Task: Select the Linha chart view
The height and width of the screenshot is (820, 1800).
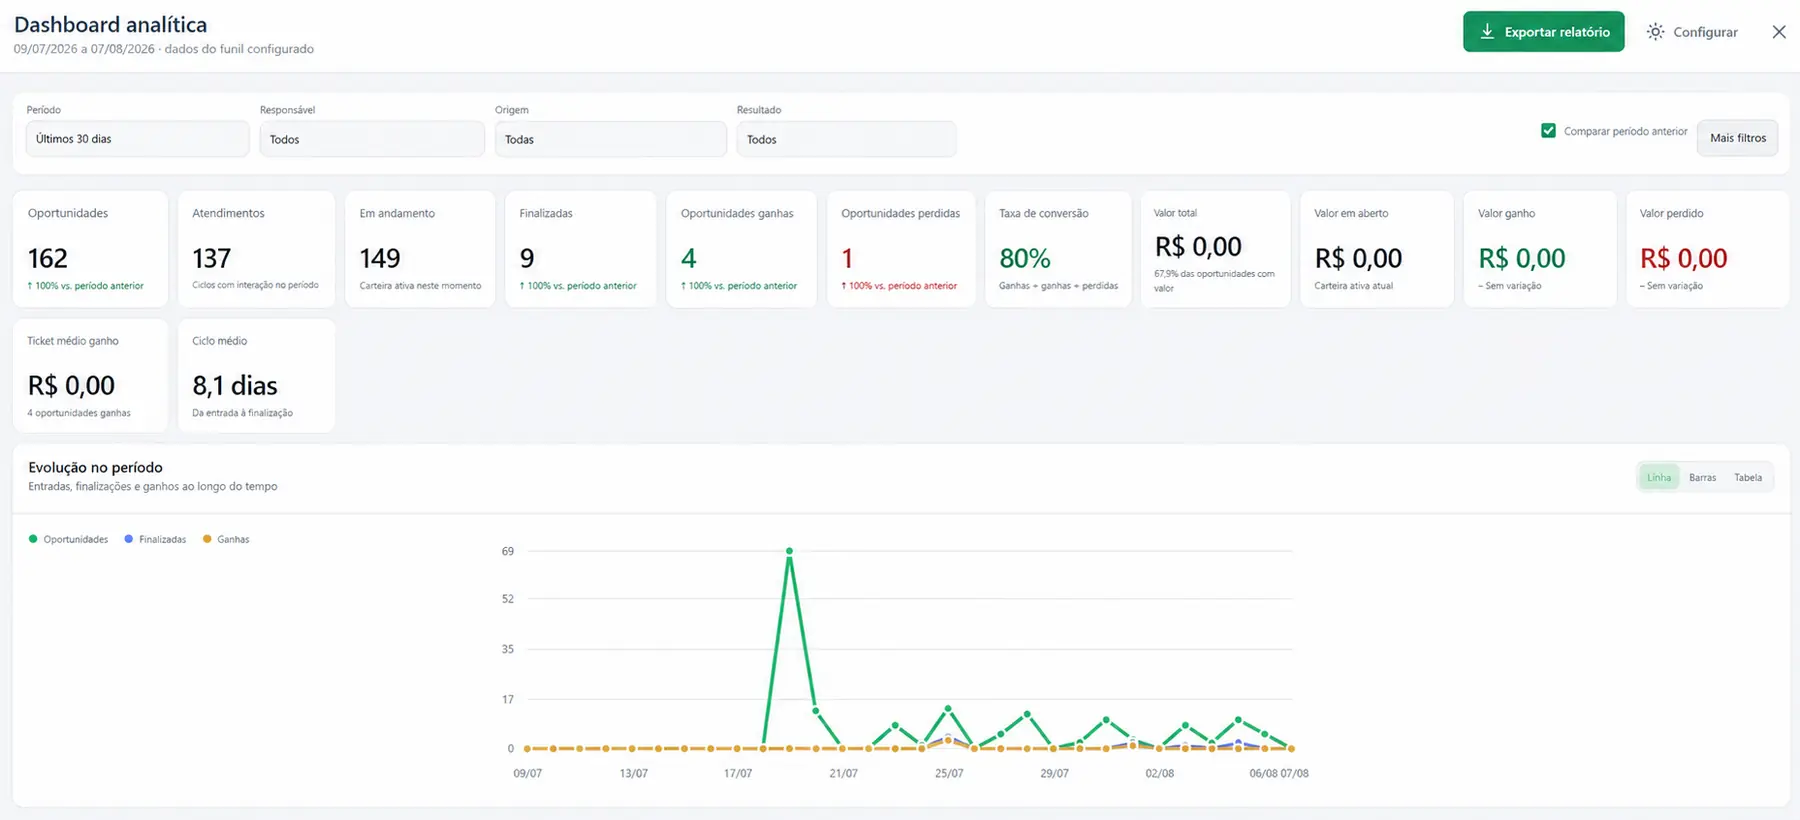Action: [x=1659, y=478]
